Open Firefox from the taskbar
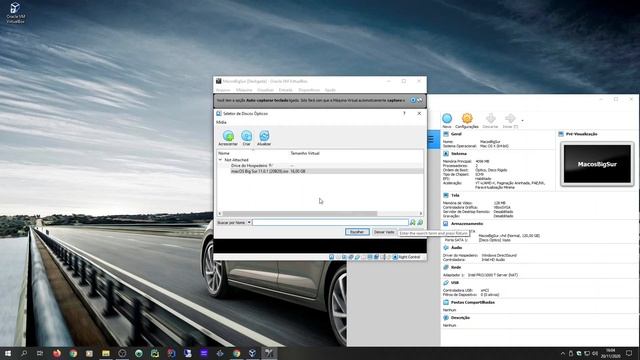 tap(57, 353)
